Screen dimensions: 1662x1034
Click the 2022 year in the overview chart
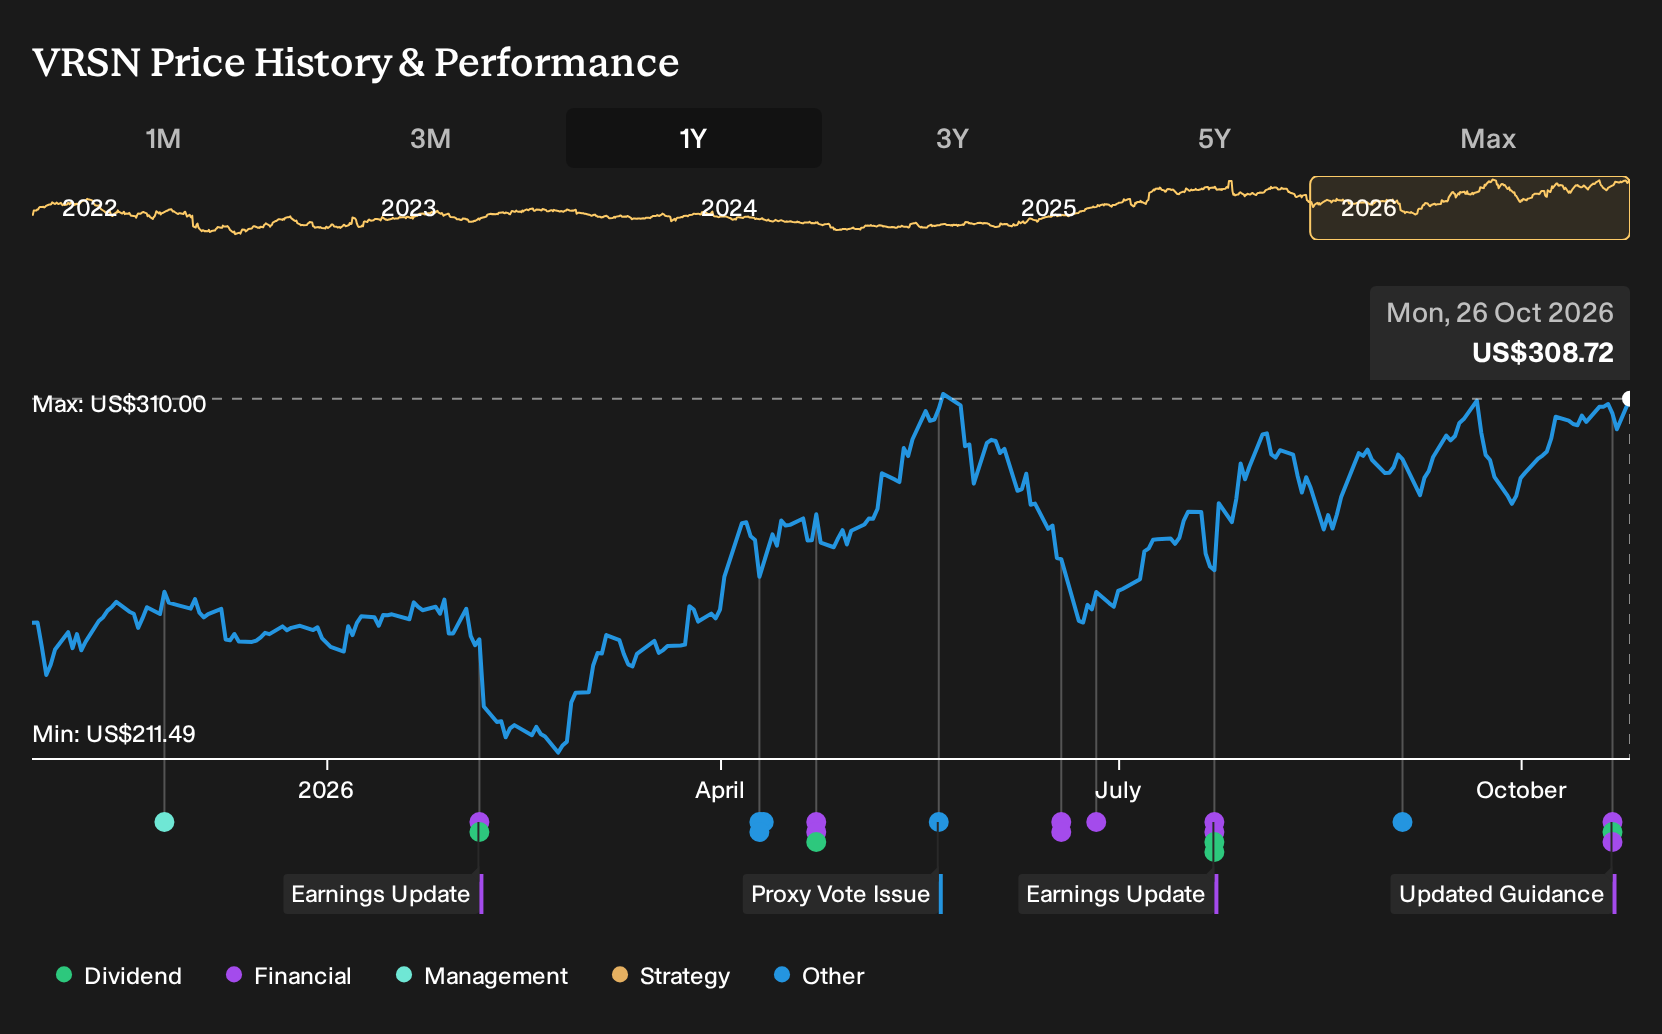pyautogui.click(x=90, y=208)
